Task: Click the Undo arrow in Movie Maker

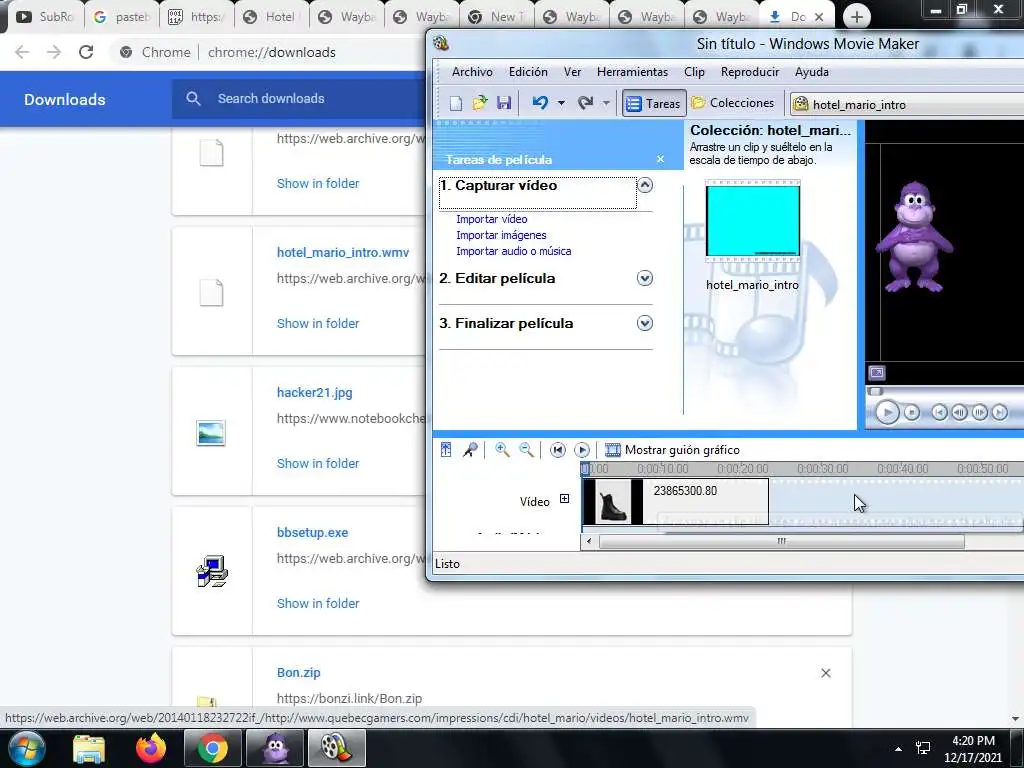Action: (x=540, y=103)
